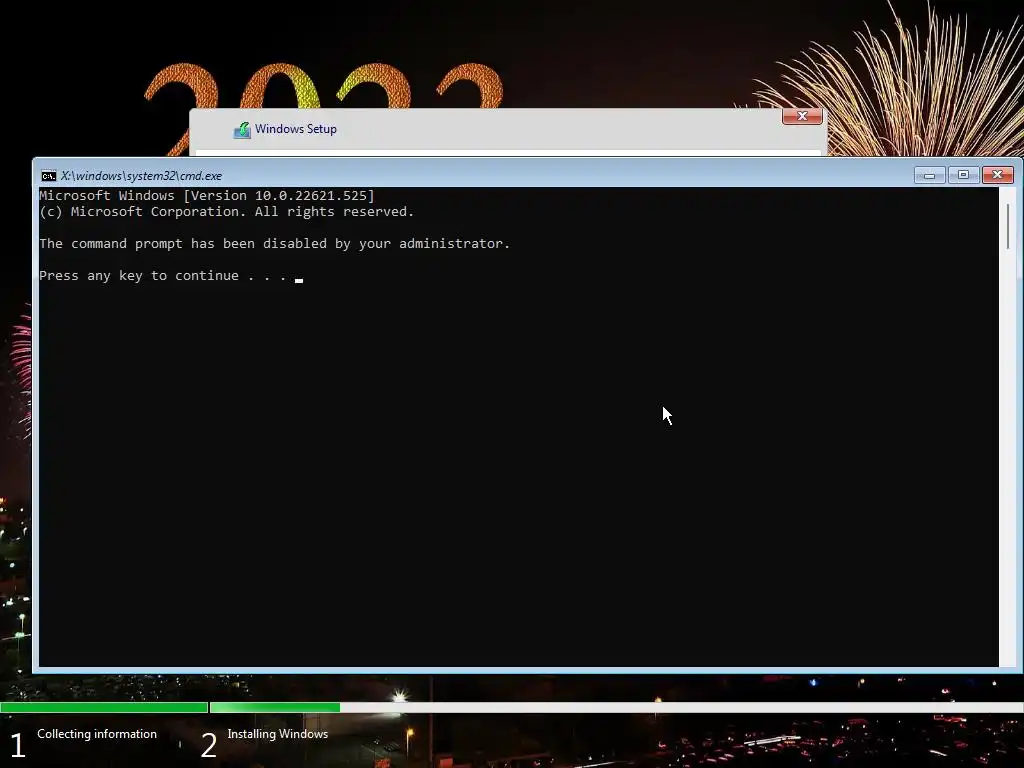Image resolution: width=1024 pixels, height=768 pixels.
Task: Click the 'command prompt has been disabled' message
Action: (x=274, y=244)
